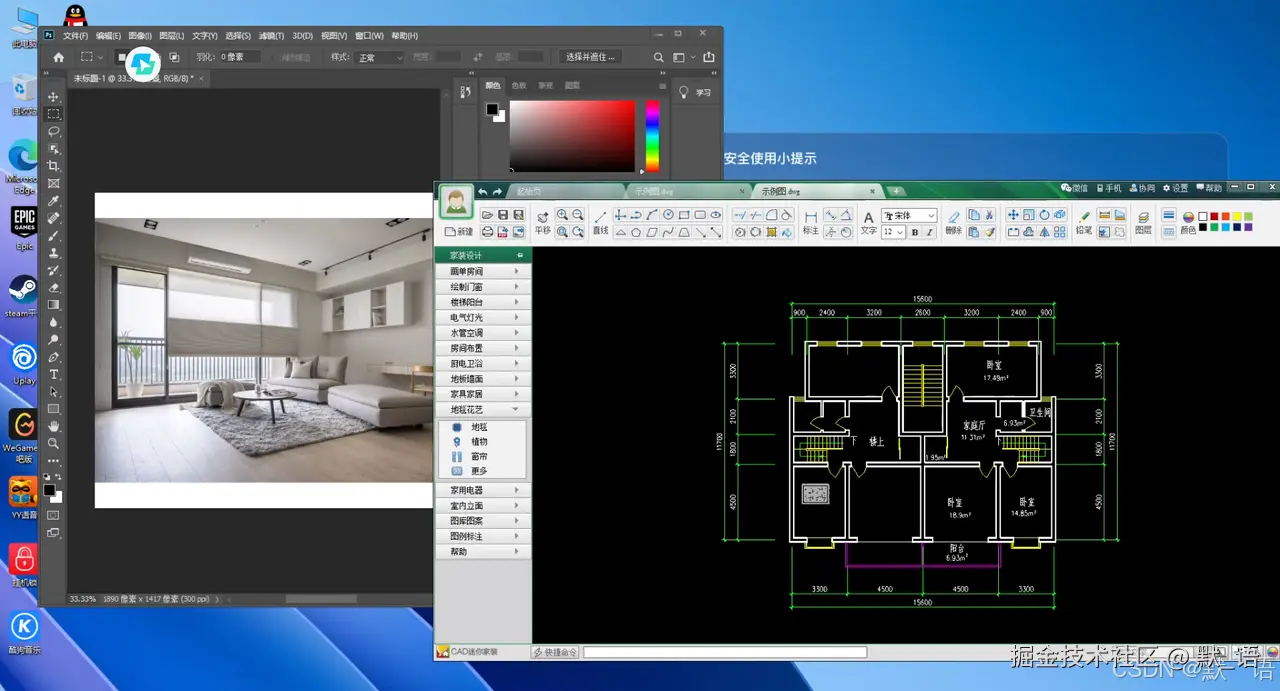Toggle Bold text in CAD toolbar
The image size is (1280, 691).
pos(915,232)
